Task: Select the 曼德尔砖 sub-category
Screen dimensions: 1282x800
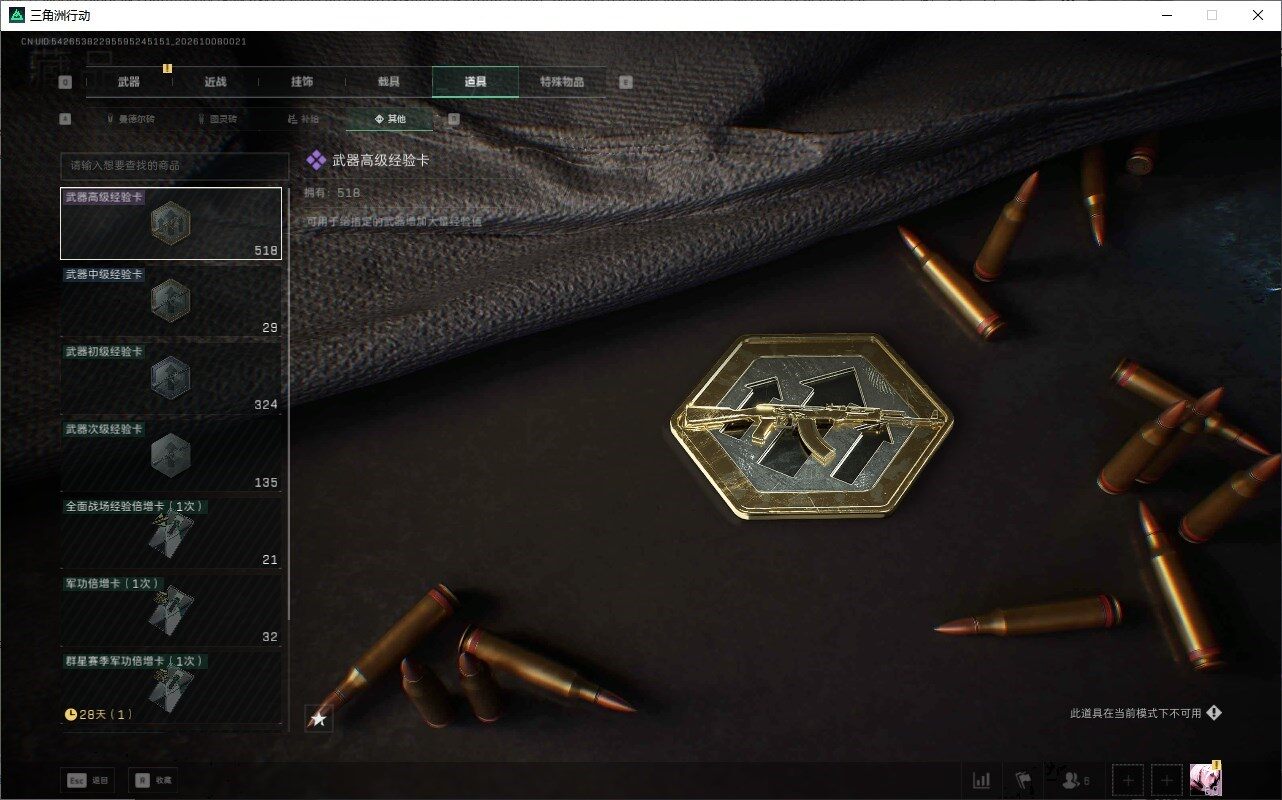Action: 129,119
